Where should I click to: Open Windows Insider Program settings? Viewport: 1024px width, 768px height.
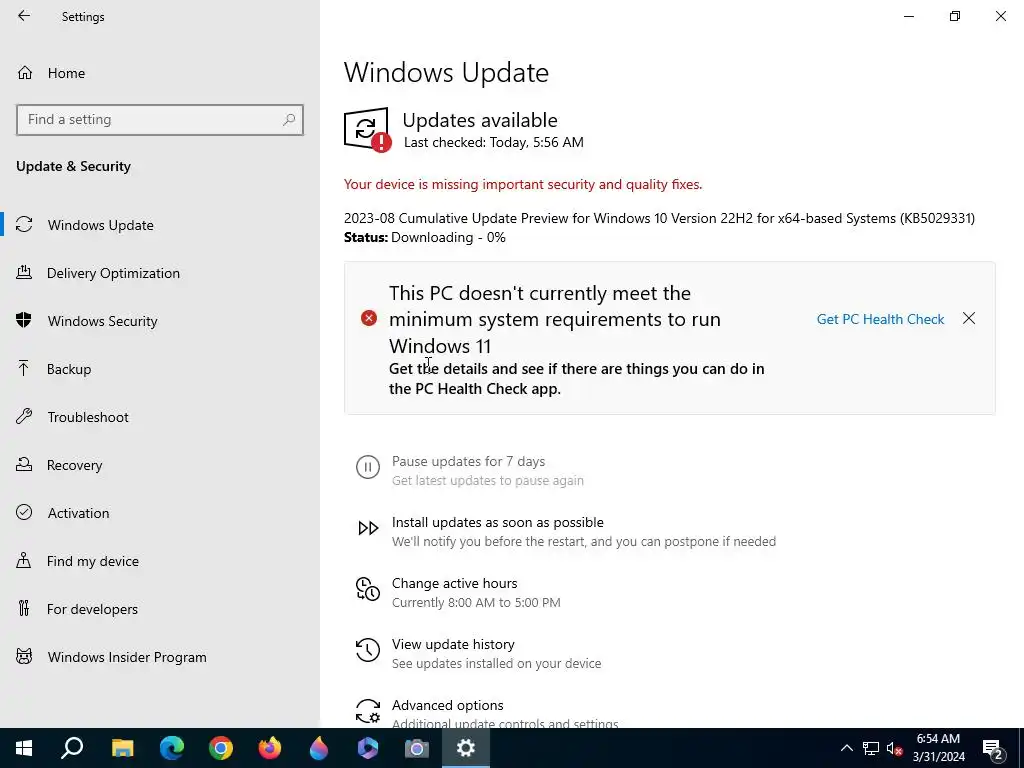[127, 657]
